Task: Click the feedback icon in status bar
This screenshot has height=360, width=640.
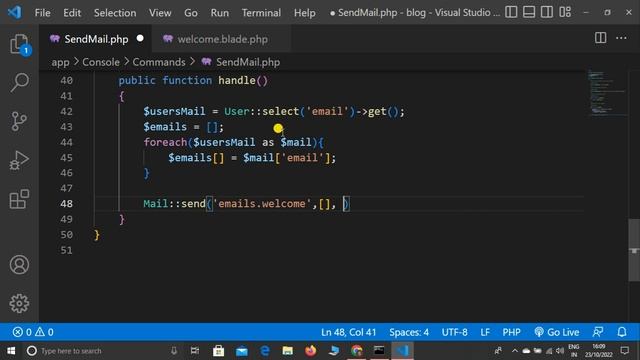Action: (598, 332)
